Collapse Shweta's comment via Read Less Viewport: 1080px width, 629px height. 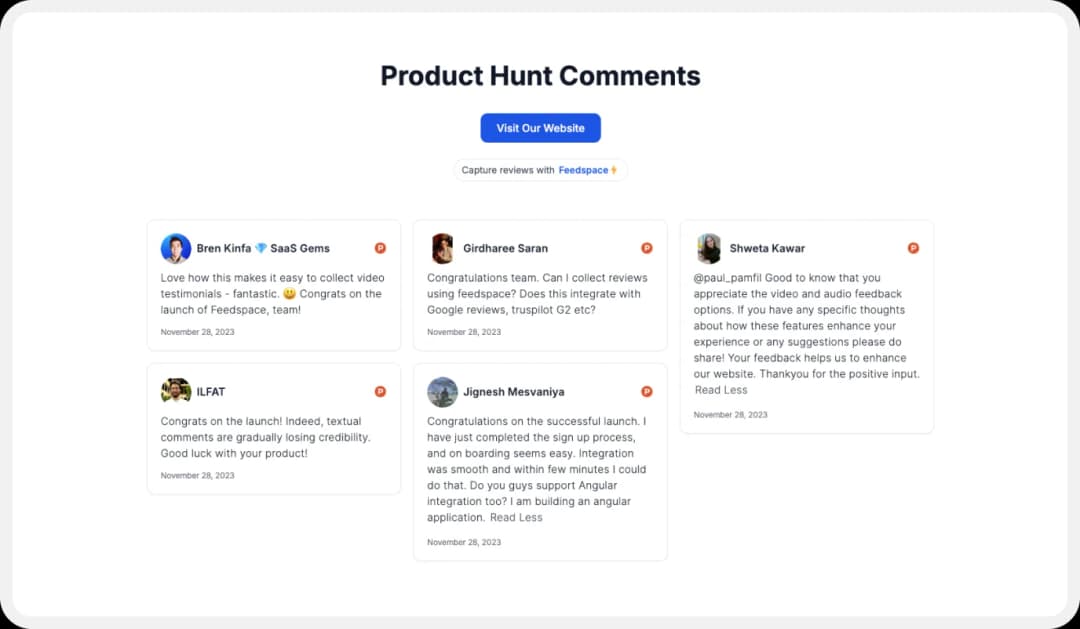721,390
